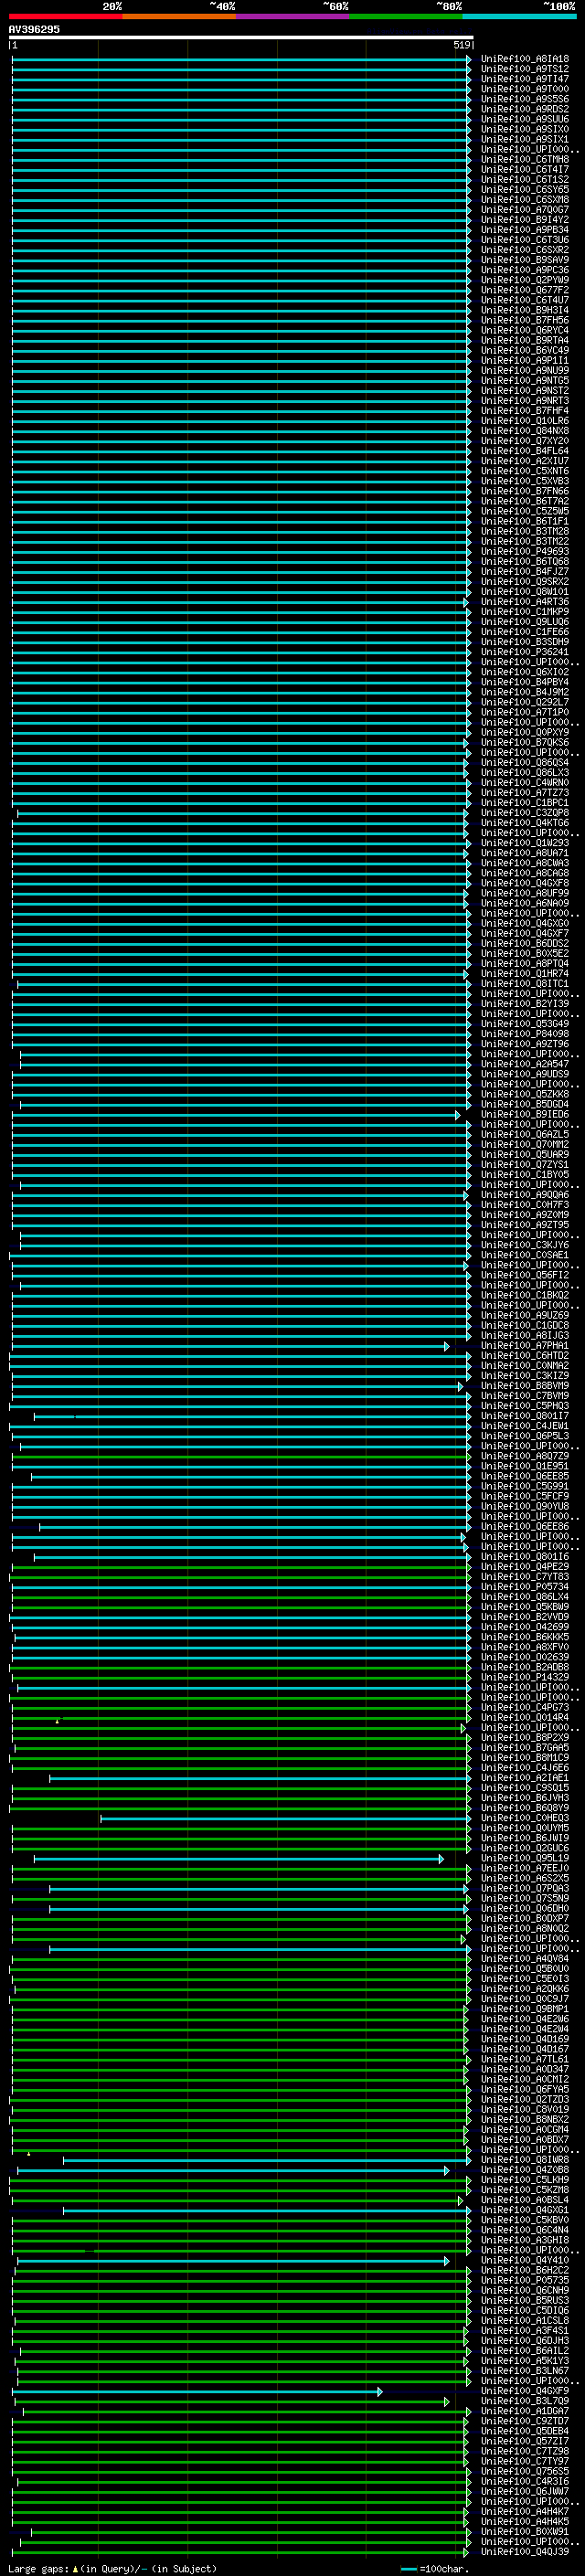Viewport: 585px width, 2576px height.
Task: Select the UniRef100_A1CSL8 label
Action: 524,2320
